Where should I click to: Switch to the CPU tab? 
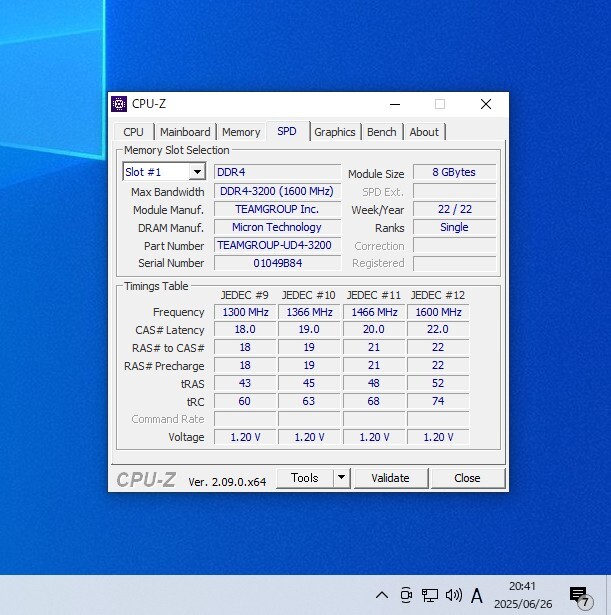133,132
